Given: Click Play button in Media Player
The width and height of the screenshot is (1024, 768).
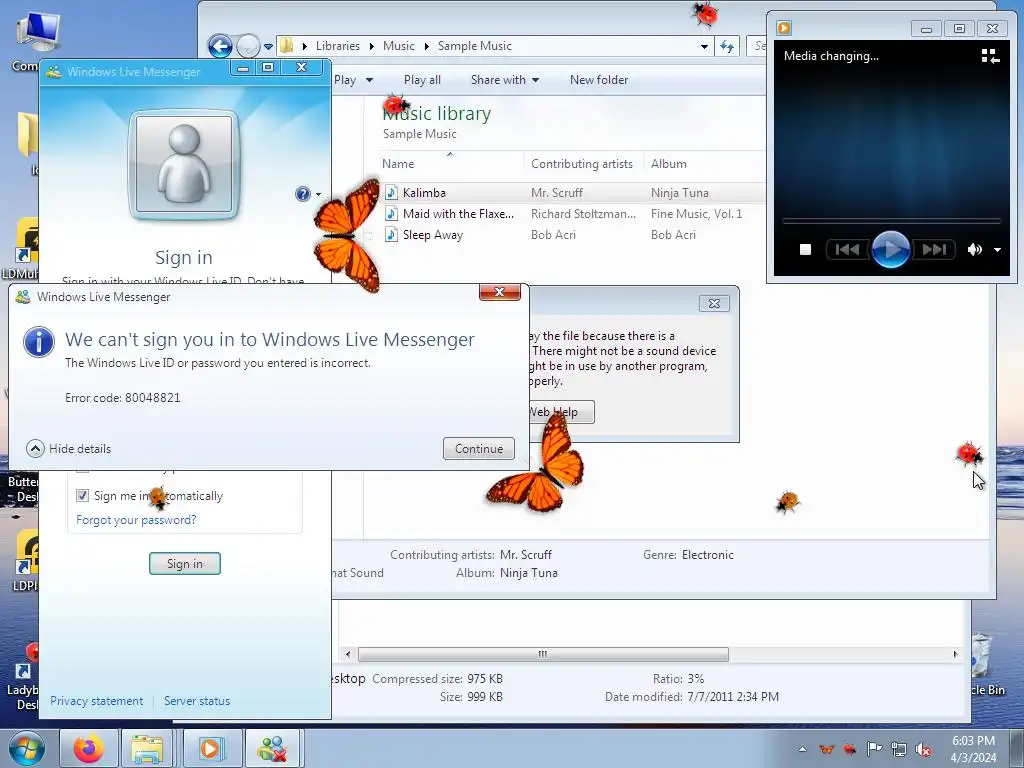Looking at the screenshot, I should [x=891, y=249].
